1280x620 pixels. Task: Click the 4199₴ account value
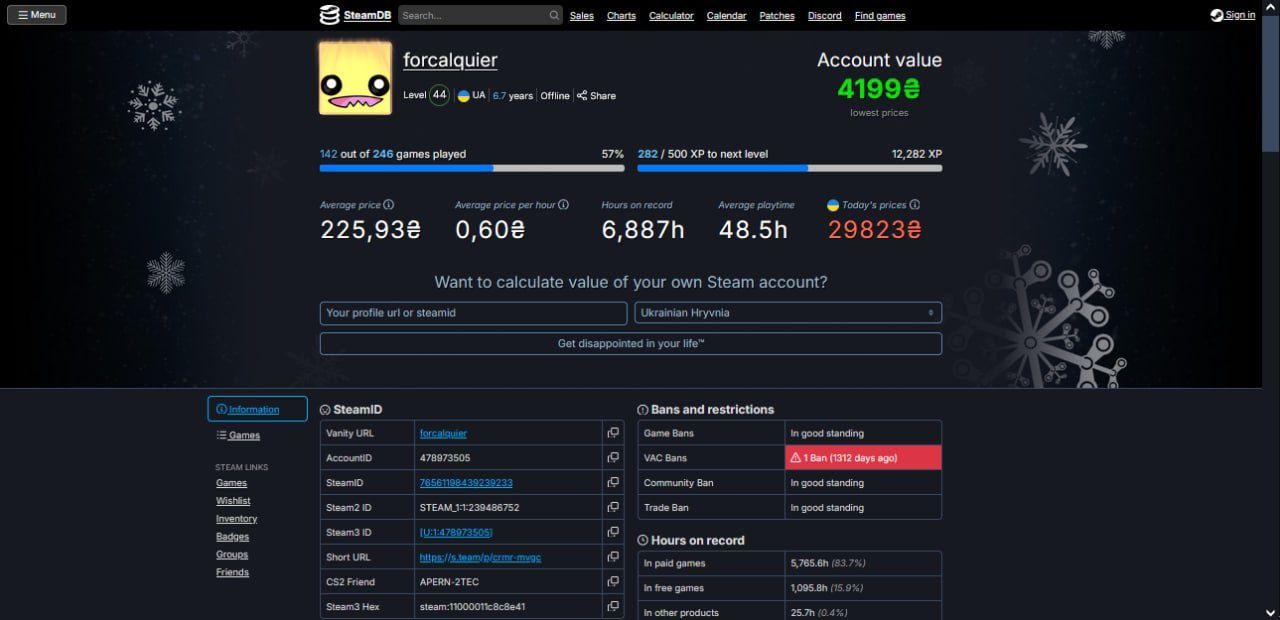pyautogui.click(x=879, y=89)
